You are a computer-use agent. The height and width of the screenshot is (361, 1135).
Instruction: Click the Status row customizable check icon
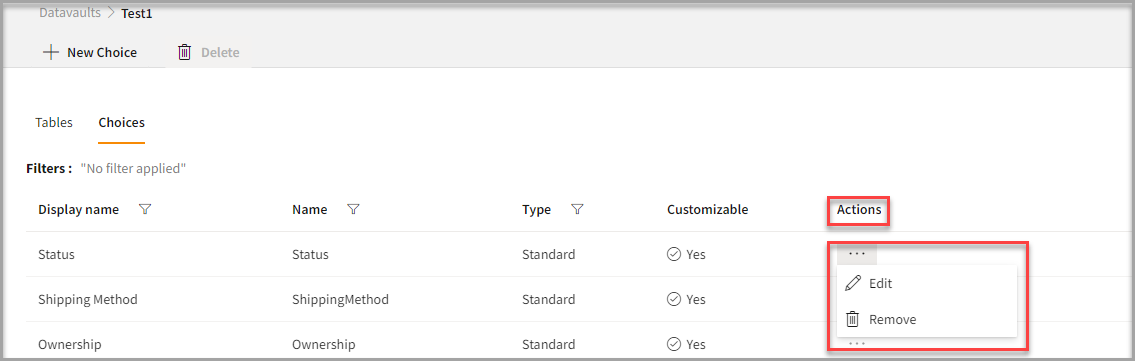pyautogui.click(x=674, y=255)
